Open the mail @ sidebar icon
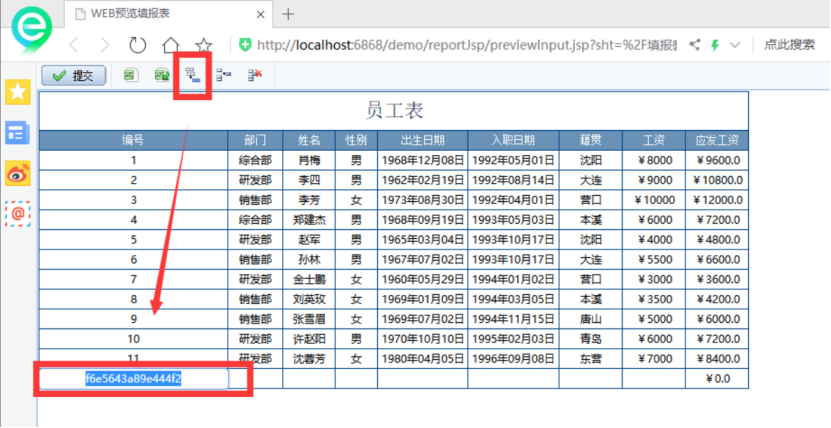The height and width of the screenshot is (428, 831). click(18, 213)
